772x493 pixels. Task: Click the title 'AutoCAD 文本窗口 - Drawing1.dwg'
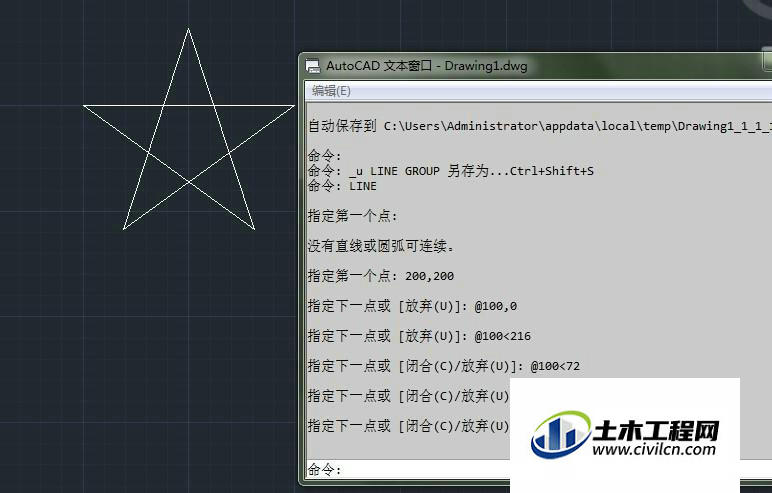point(427,66)
